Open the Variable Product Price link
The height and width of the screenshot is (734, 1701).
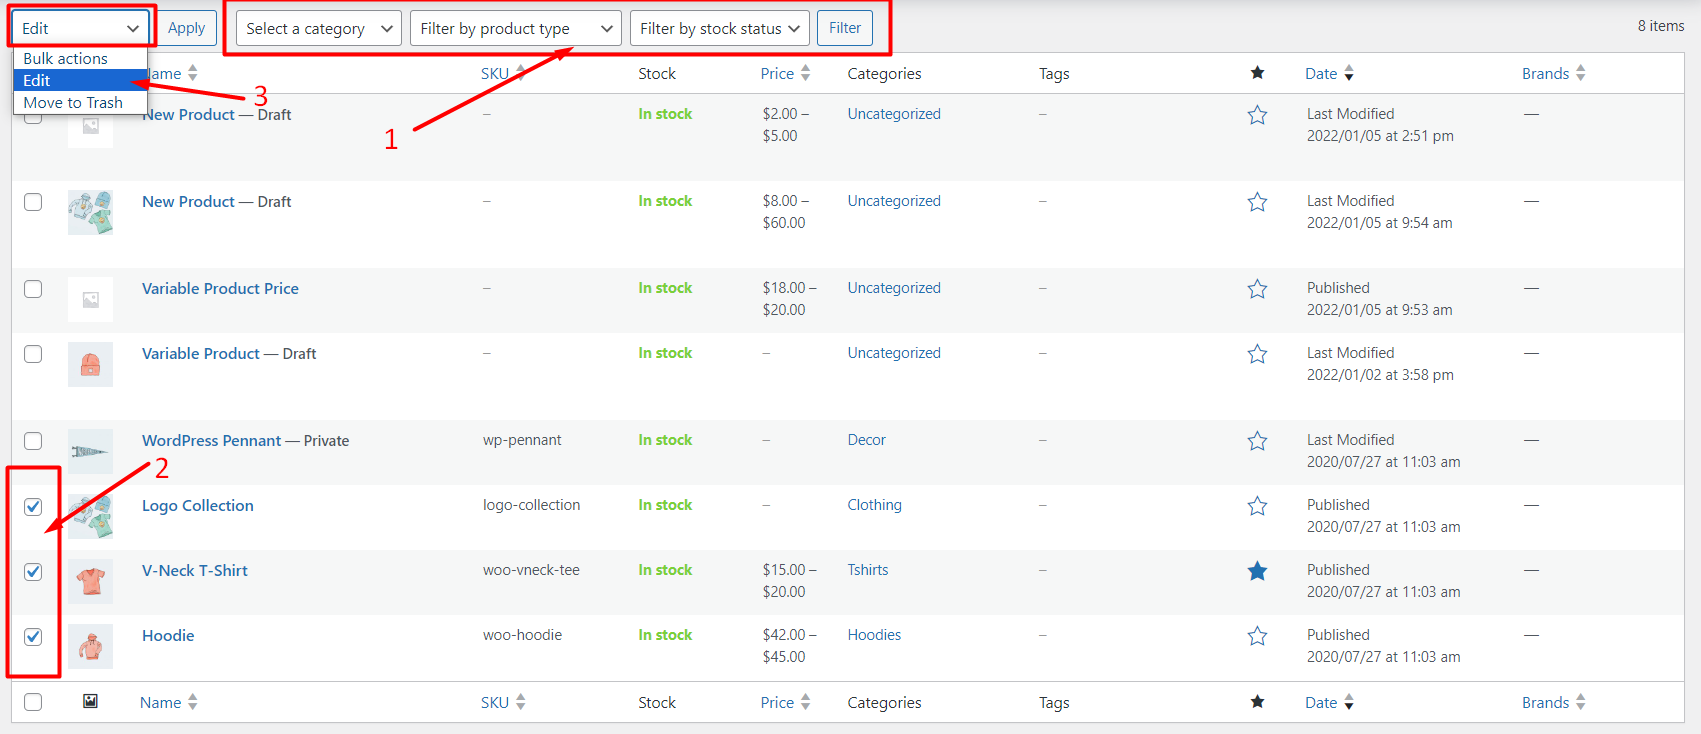coord(220,288)
